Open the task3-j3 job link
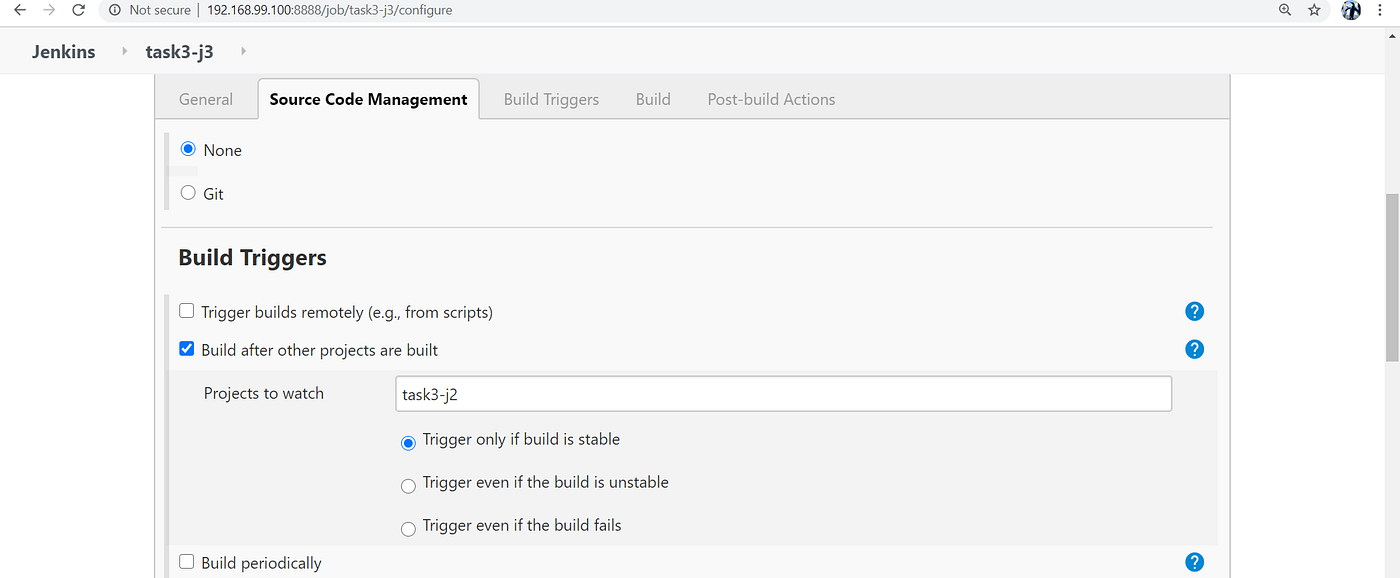Screen dimensions: 1400x578 (179, 51)
